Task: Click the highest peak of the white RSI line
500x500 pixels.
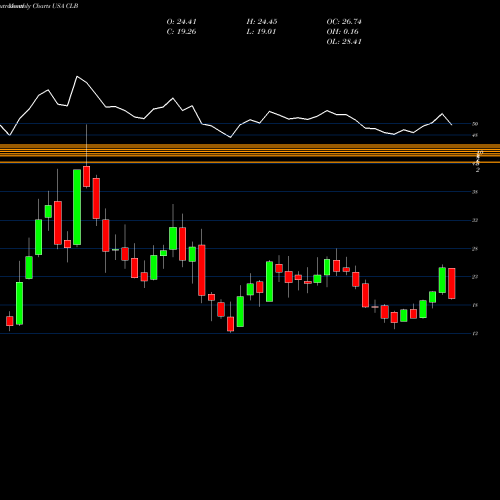Action: (77, 77)
